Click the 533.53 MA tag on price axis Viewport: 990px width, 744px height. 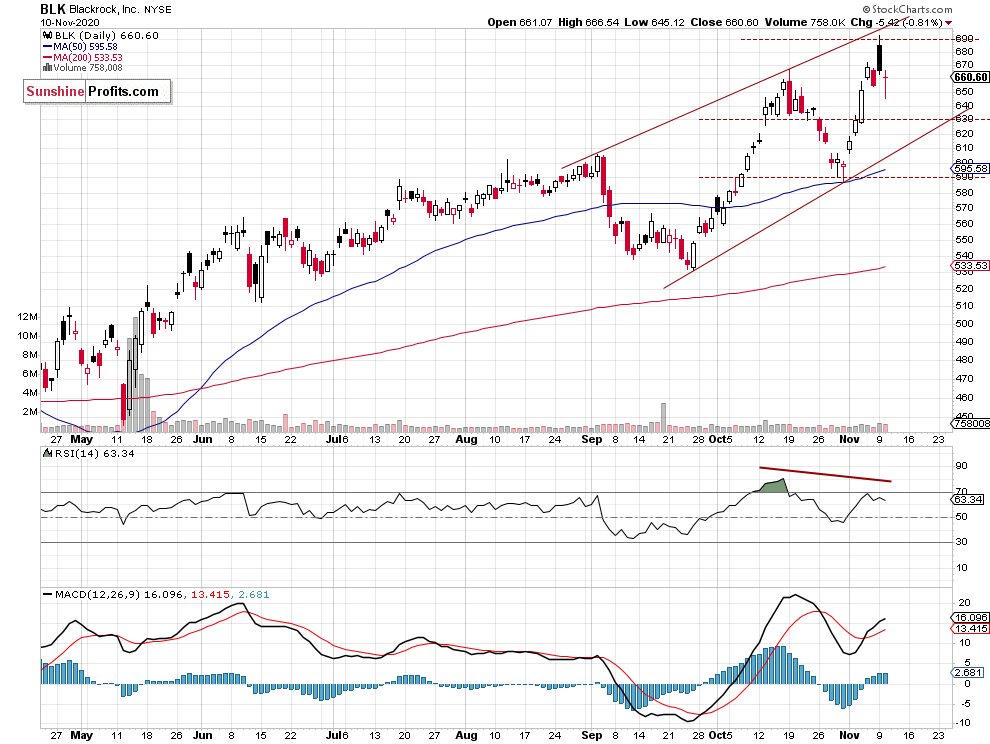(x=970, y=266)
